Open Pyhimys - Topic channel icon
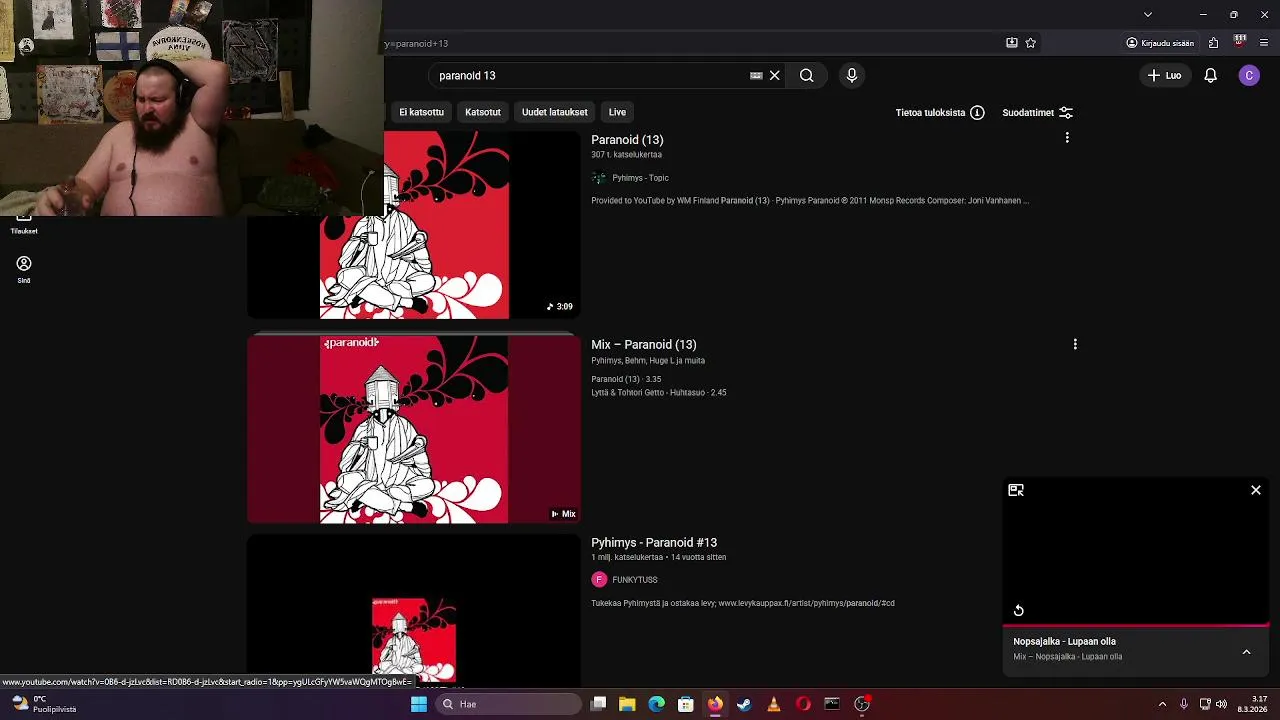 [599, 178]
